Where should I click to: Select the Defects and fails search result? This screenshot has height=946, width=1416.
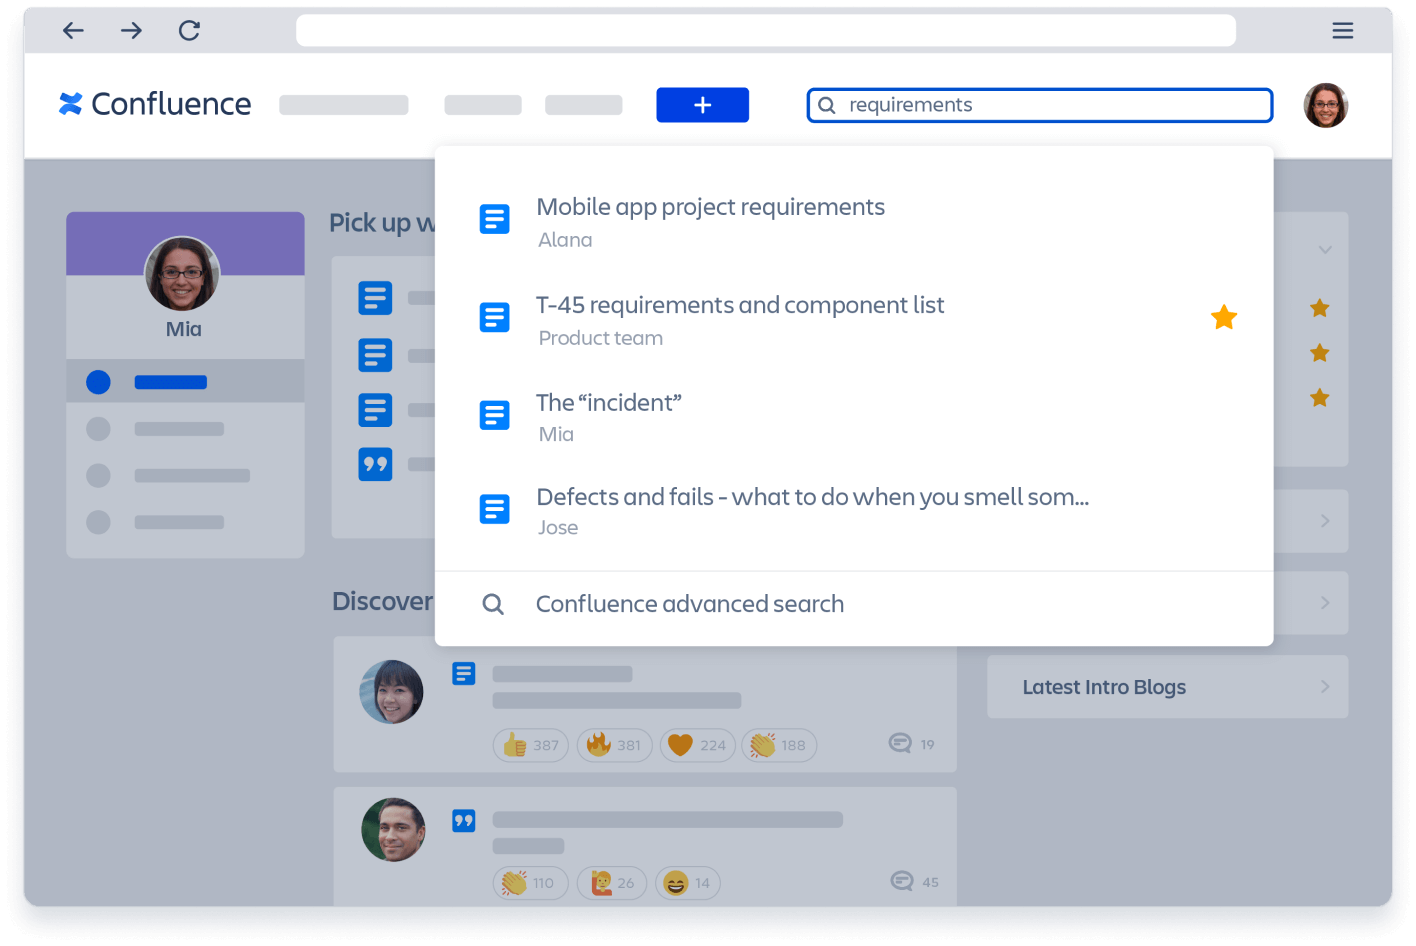coord(812,497)
